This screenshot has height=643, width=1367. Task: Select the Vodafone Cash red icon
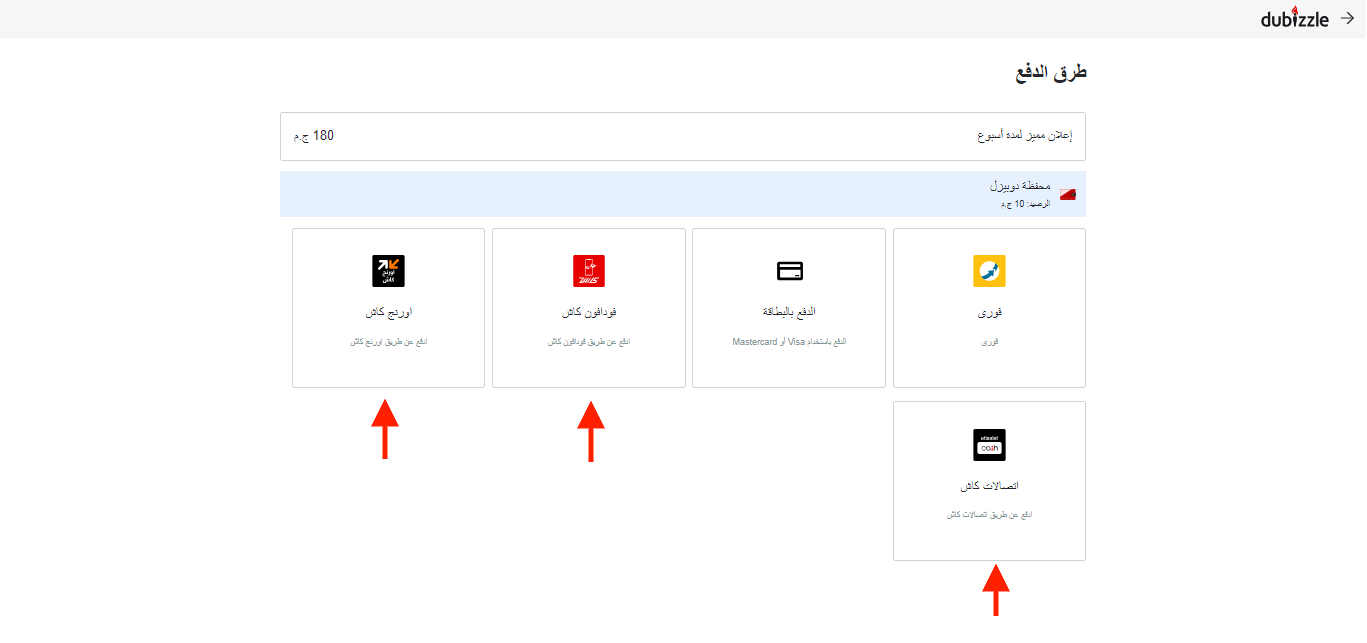click(589, 271)
